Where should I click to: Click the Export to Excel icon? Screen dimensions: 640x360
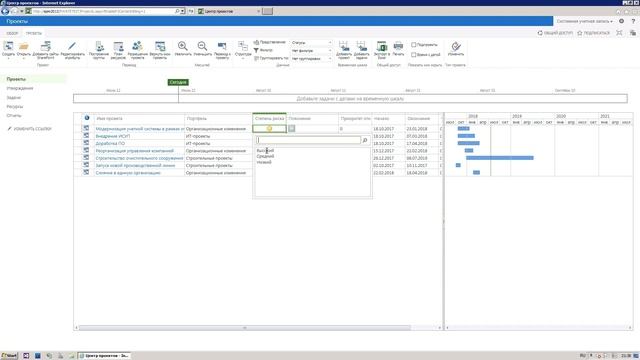[x=382, y=49]
